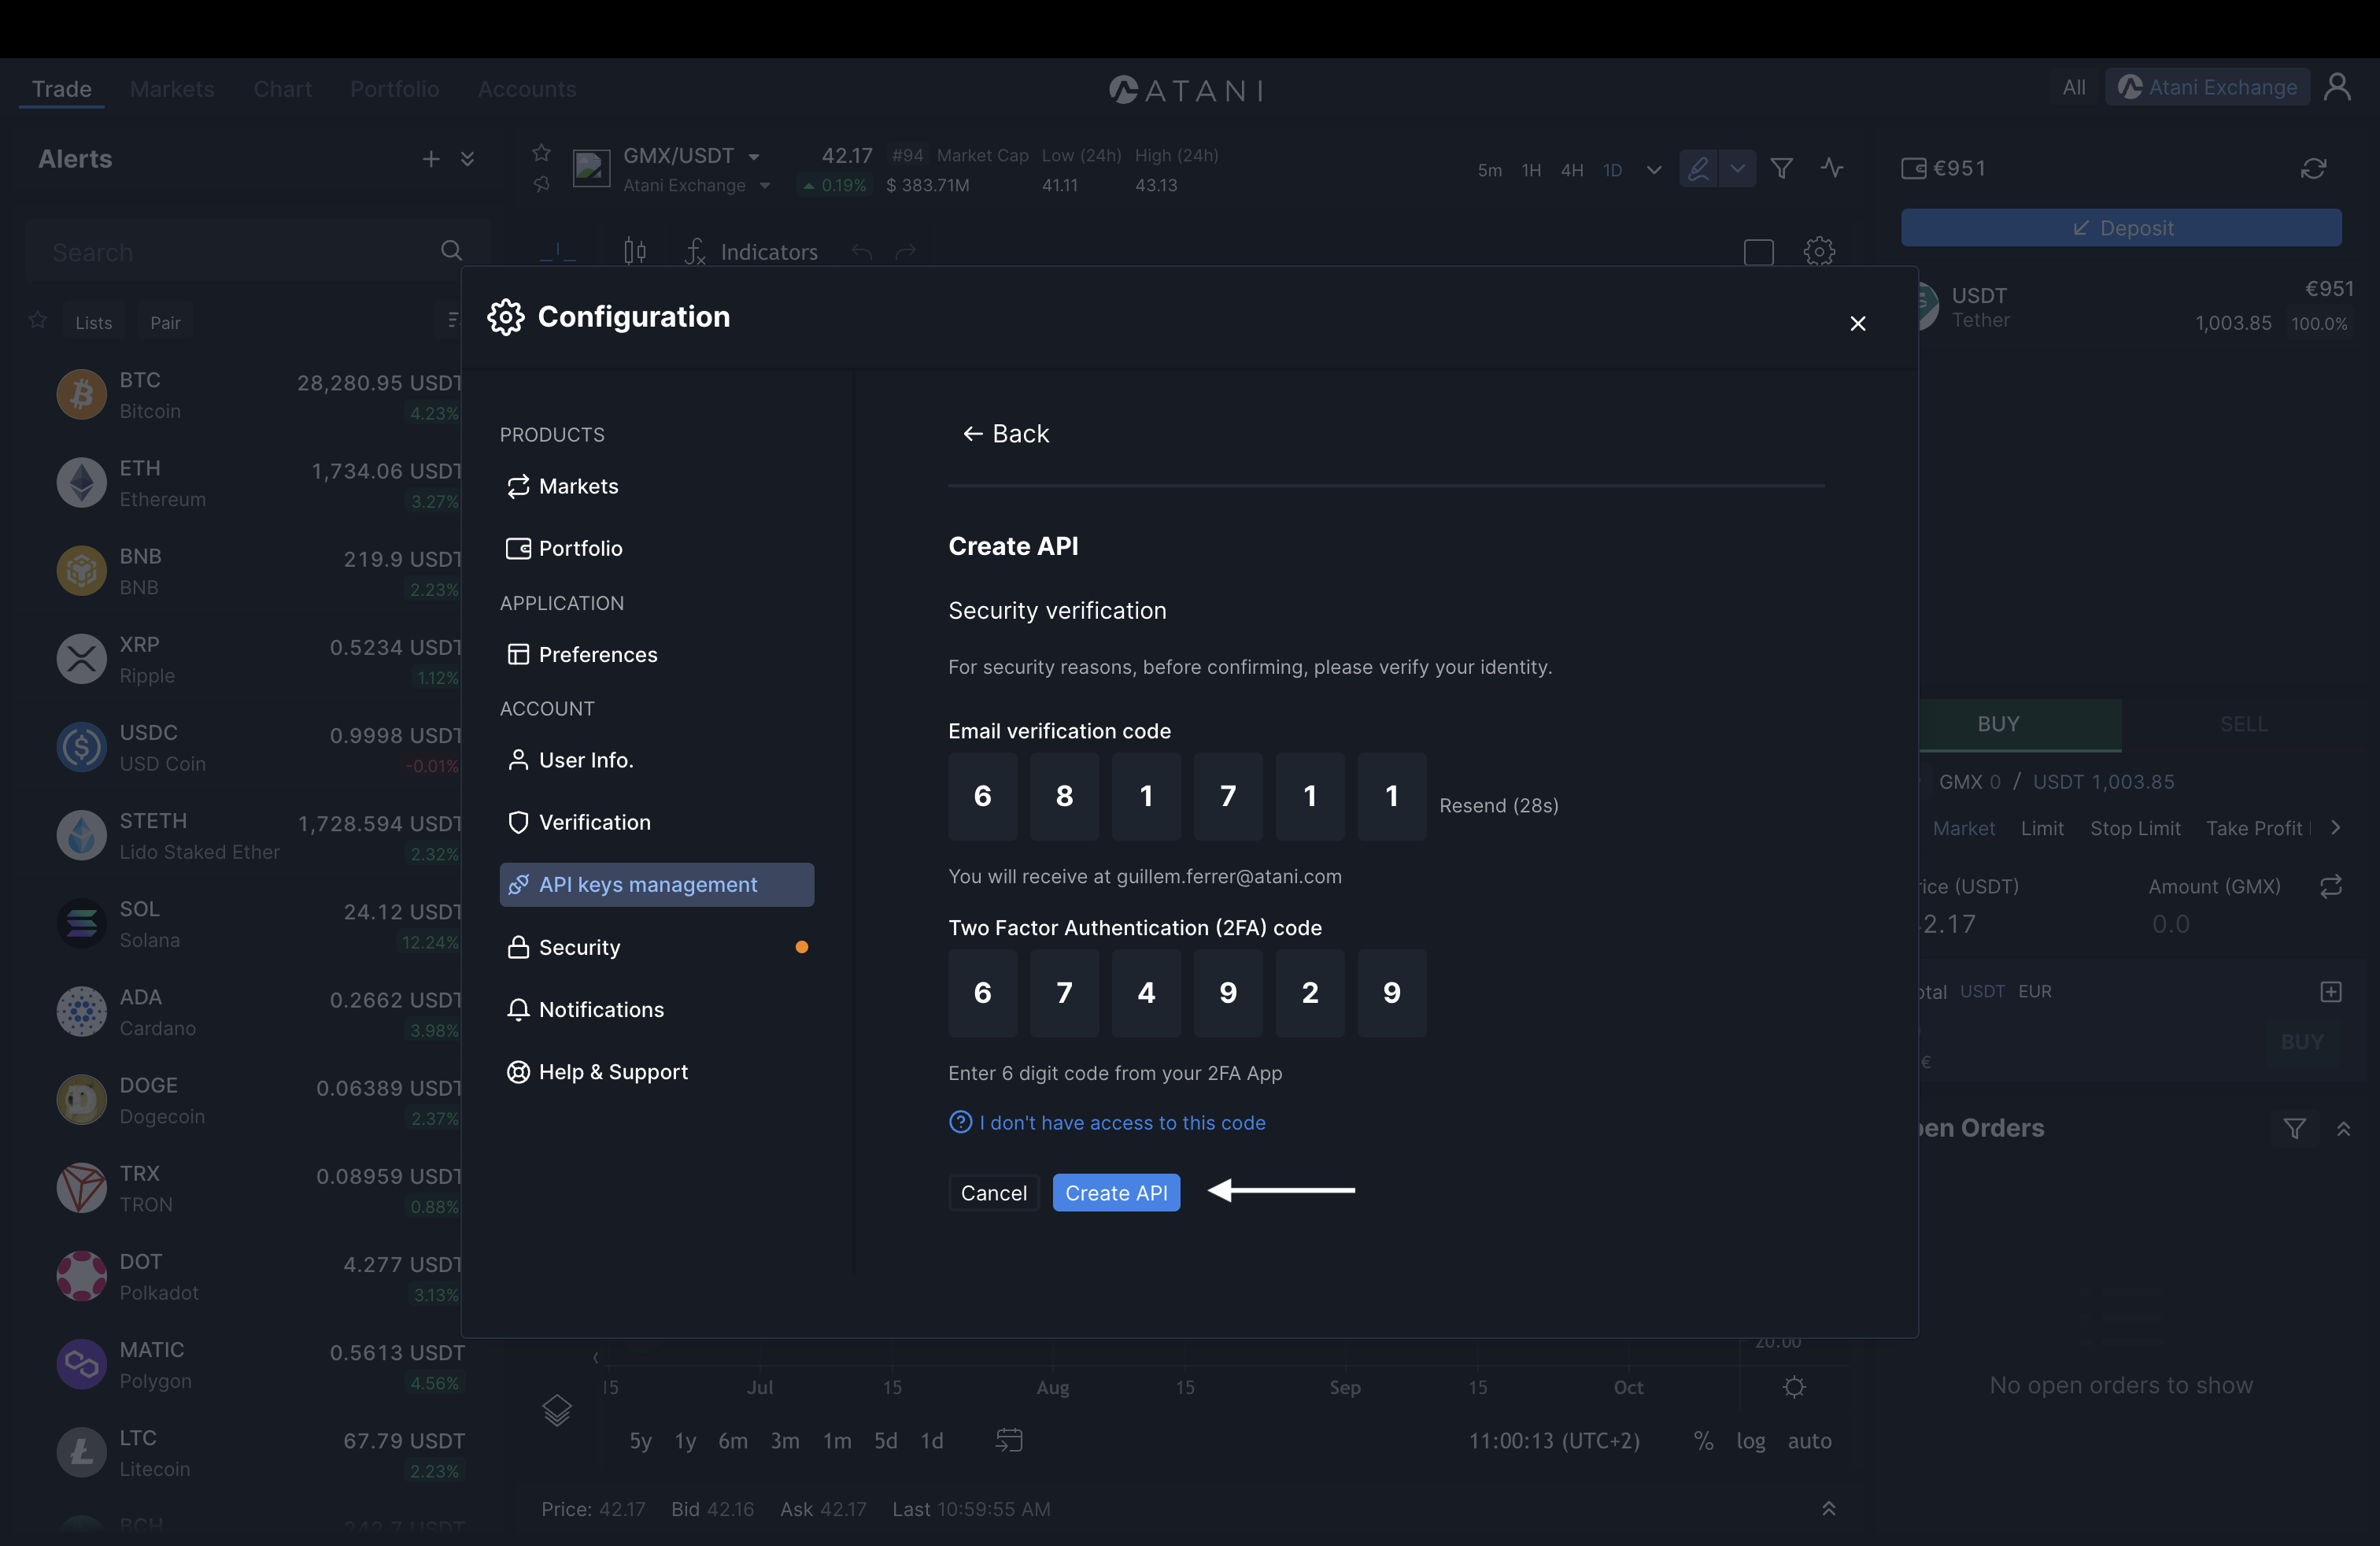Switch to the Portfolio top tab
The image size is (2380, 1546).
coord(394,88)
